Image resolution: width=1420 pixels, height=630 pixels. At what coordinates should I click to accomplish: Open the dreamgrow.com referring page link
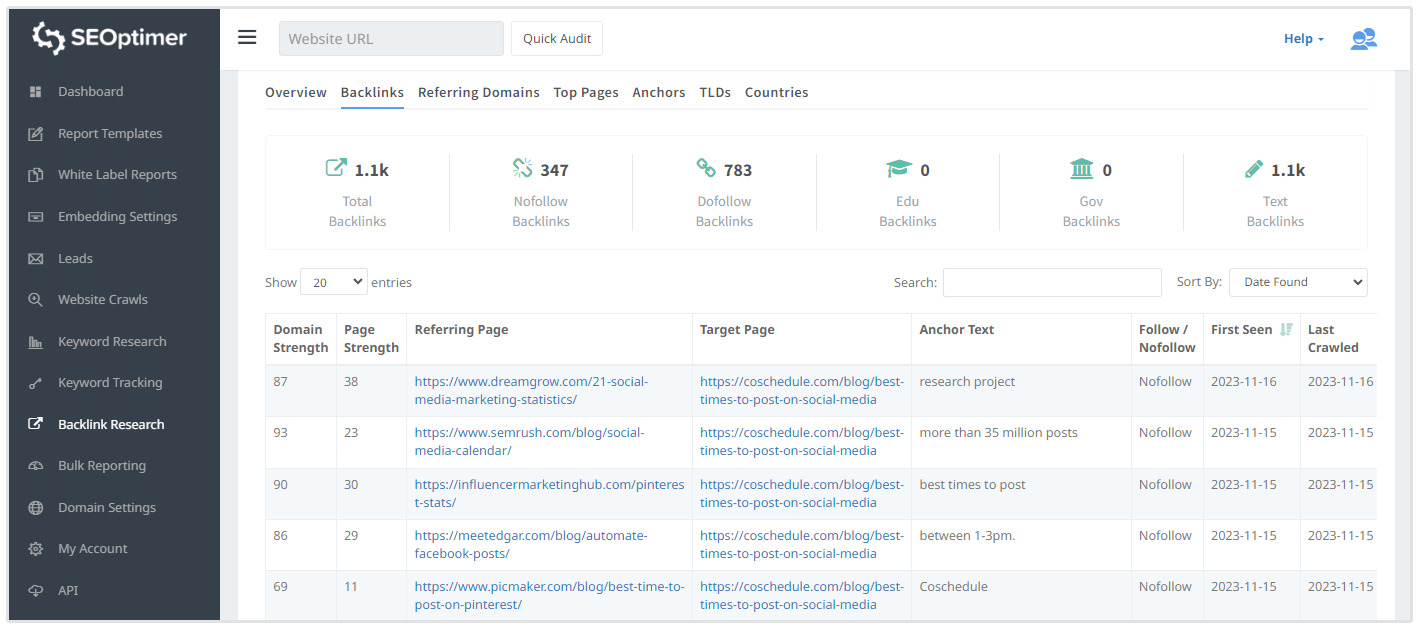[x=531, y=391]
